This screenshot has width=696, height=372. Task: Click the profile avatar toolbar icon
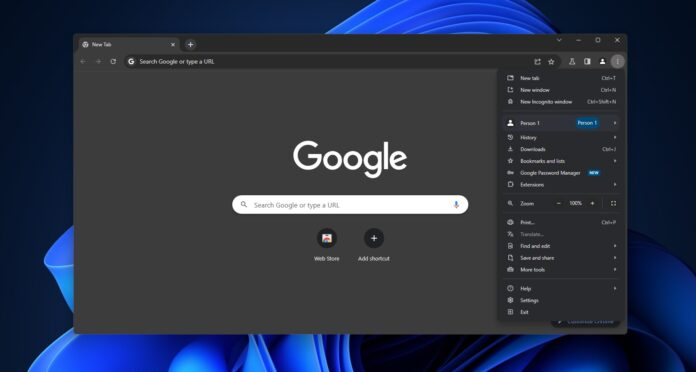coord(602,62)
